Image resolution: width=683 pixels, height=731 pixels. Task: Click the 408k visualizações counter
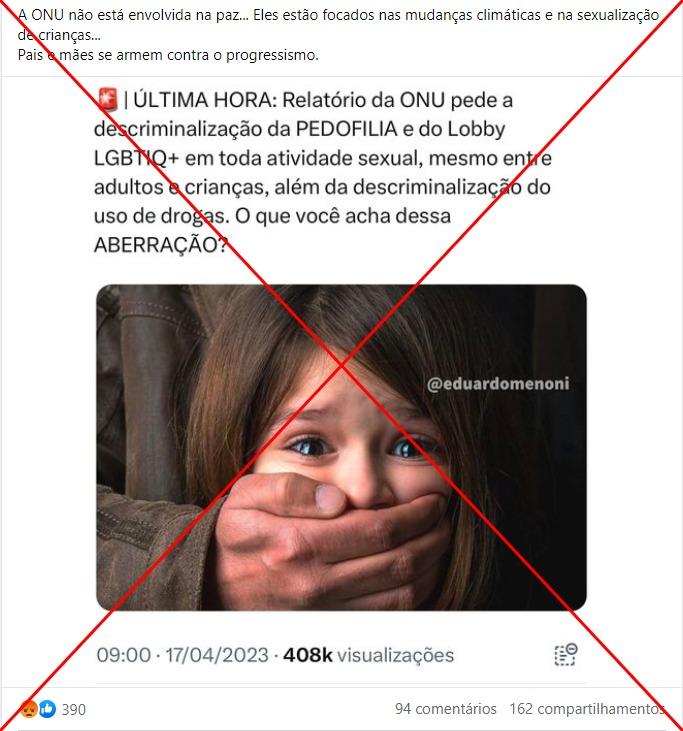click(x=368, y=655)
